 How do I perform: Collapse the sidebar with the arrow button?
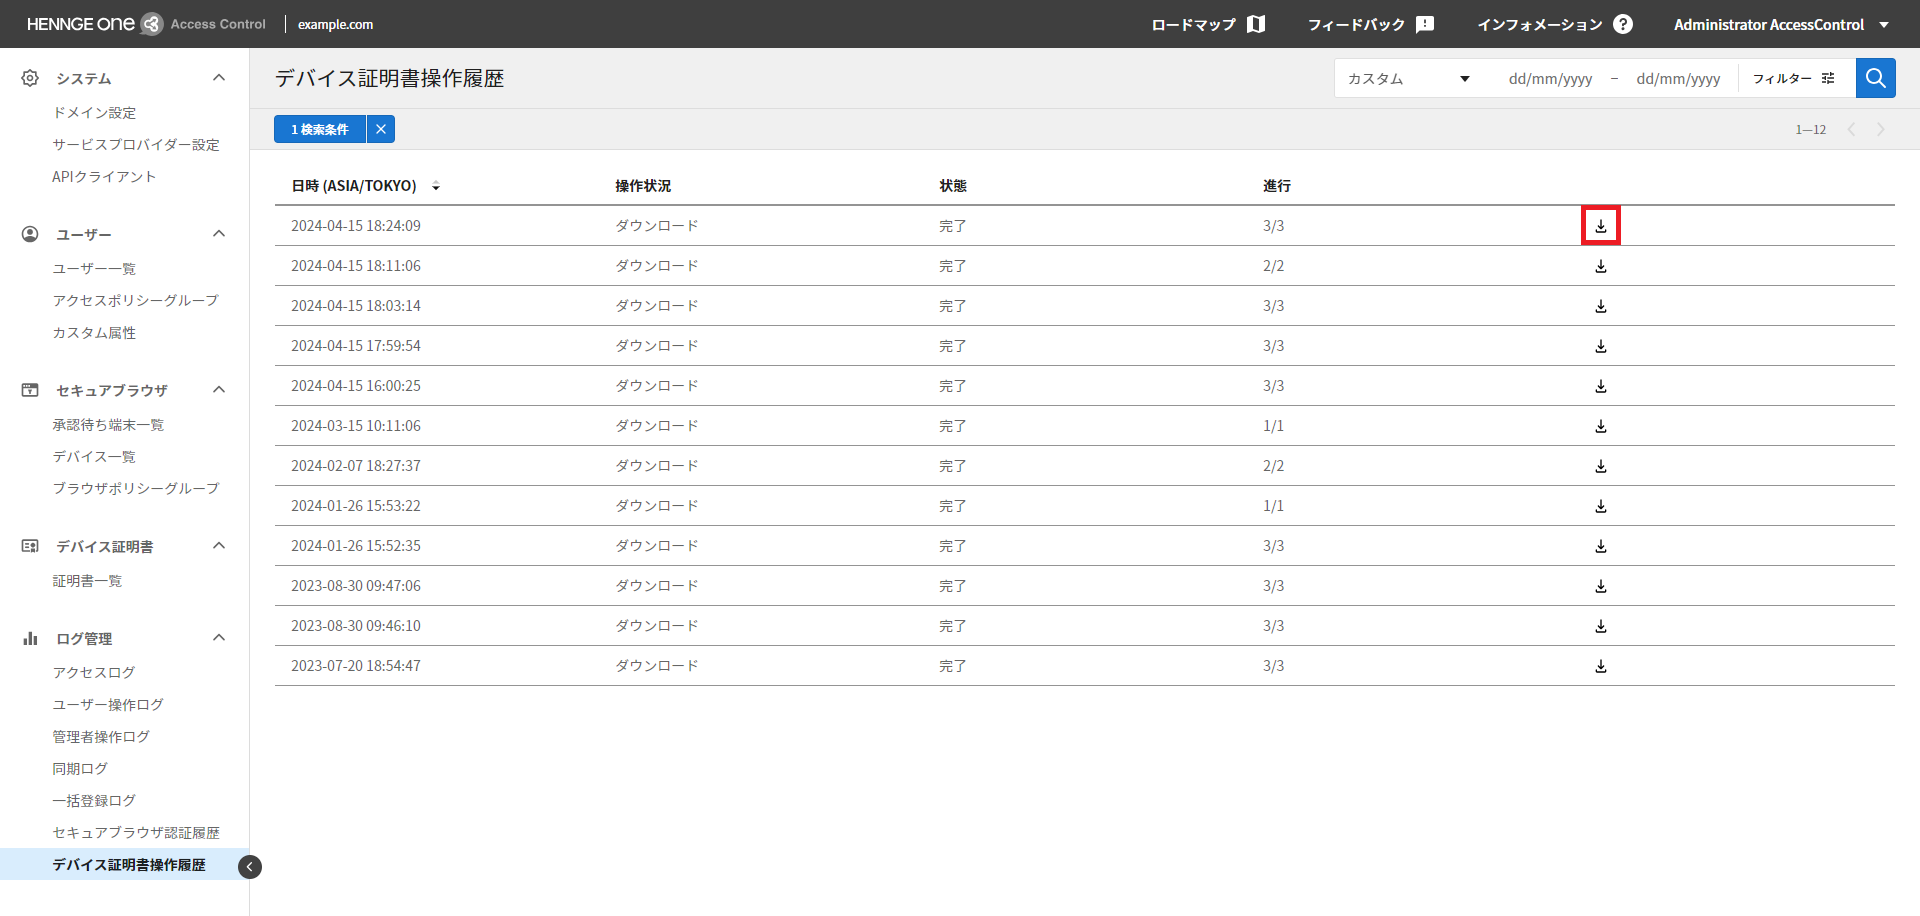point(250,867)
